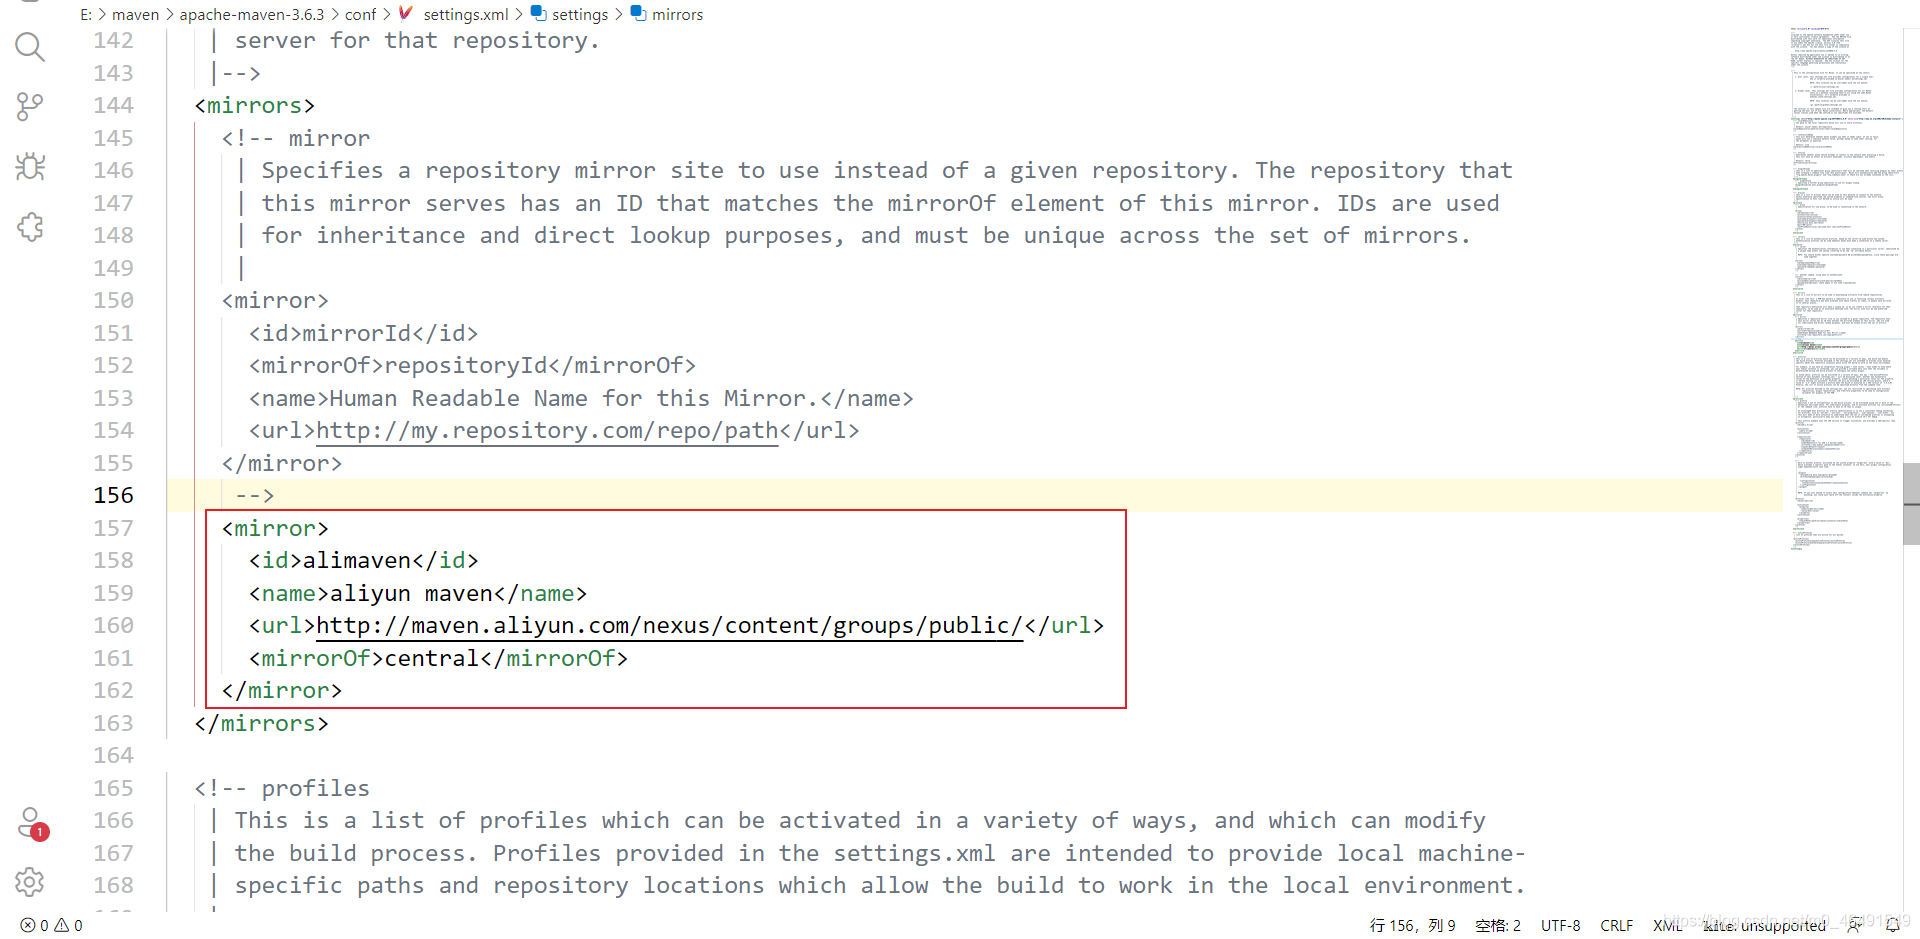
Task: Select the 'E:' drive breadcrumb
Action: point(86,14)
